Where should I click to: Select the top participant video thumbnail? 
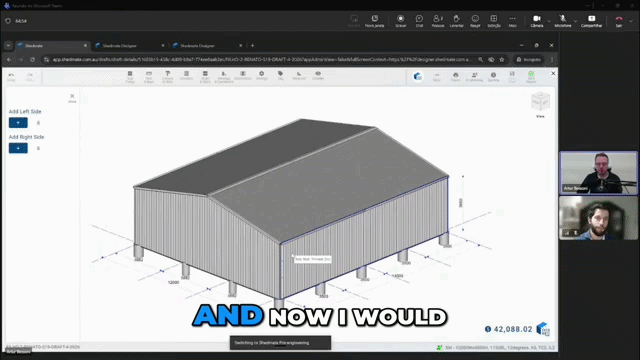coord(598,173)
